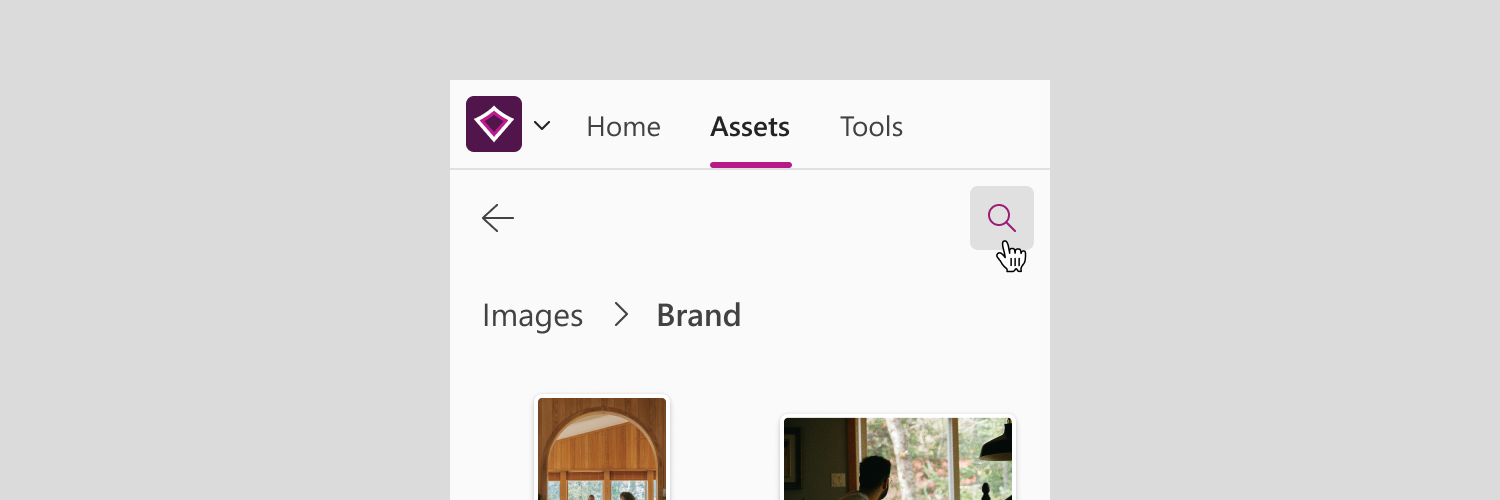The image size is (1500, 500).
Task: Expand the app switcher arrow near Home
Action: 542,126
